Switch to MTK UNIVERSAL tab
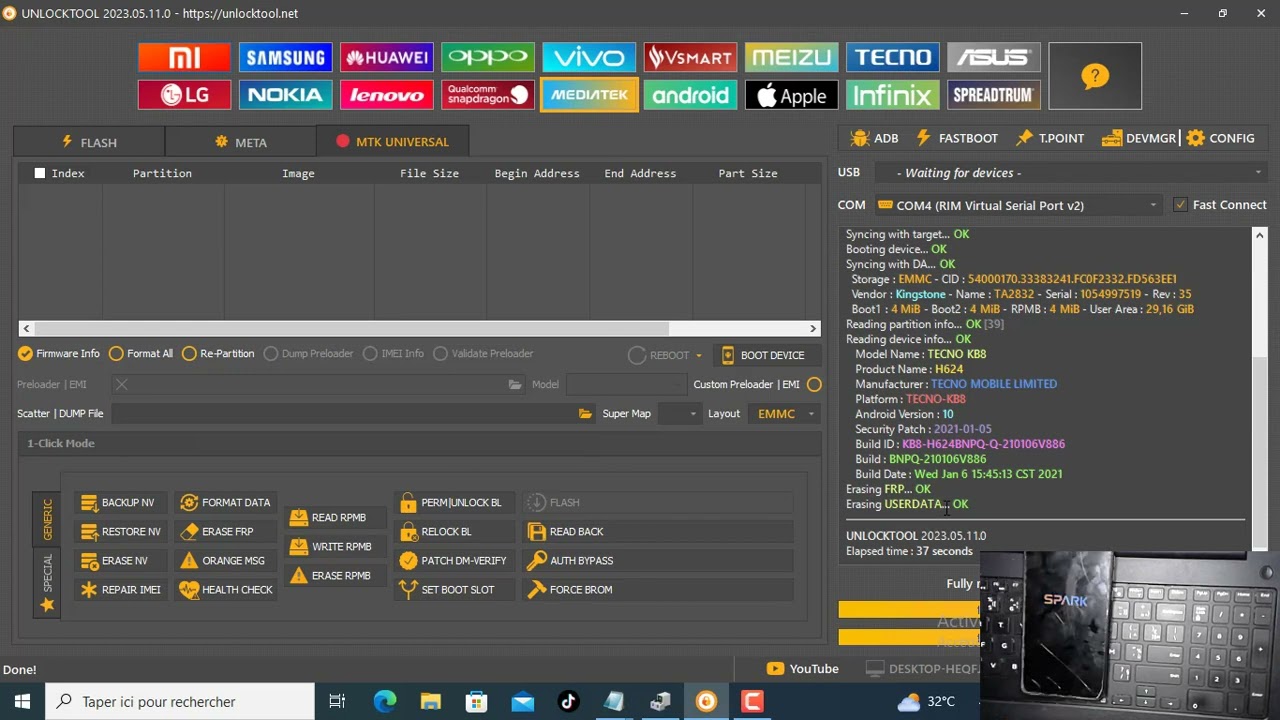Viewport: 1280px width, 720px height. (392, 142)
